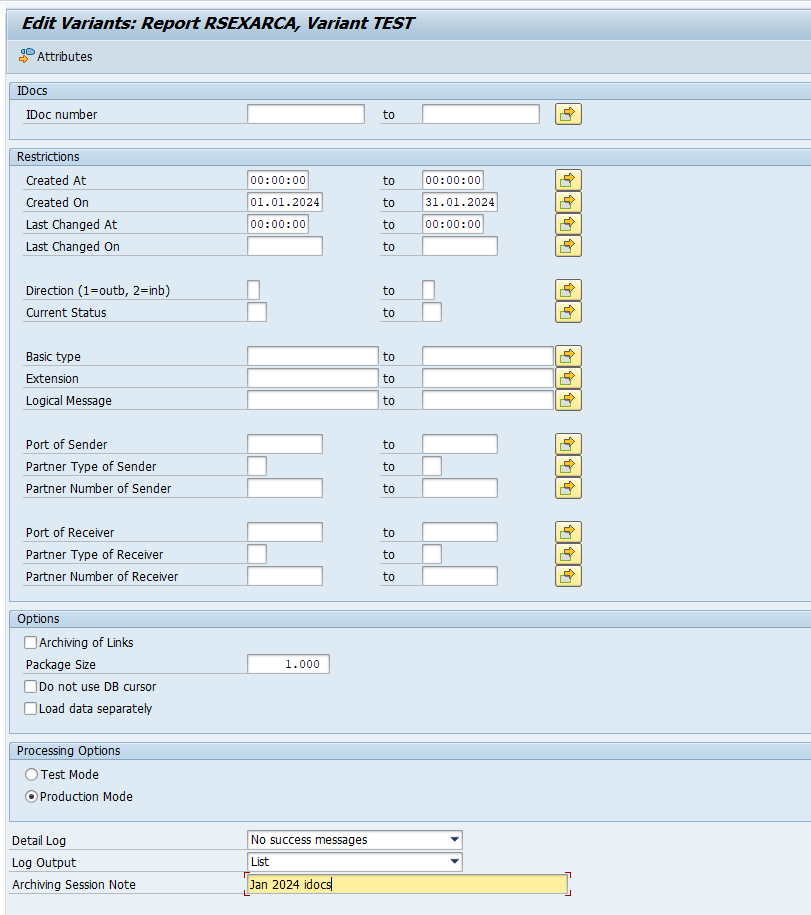Open multiple selection for Direction field
Image resolution: width=811 pixels, height=915 pixels.
click(568, 290)
